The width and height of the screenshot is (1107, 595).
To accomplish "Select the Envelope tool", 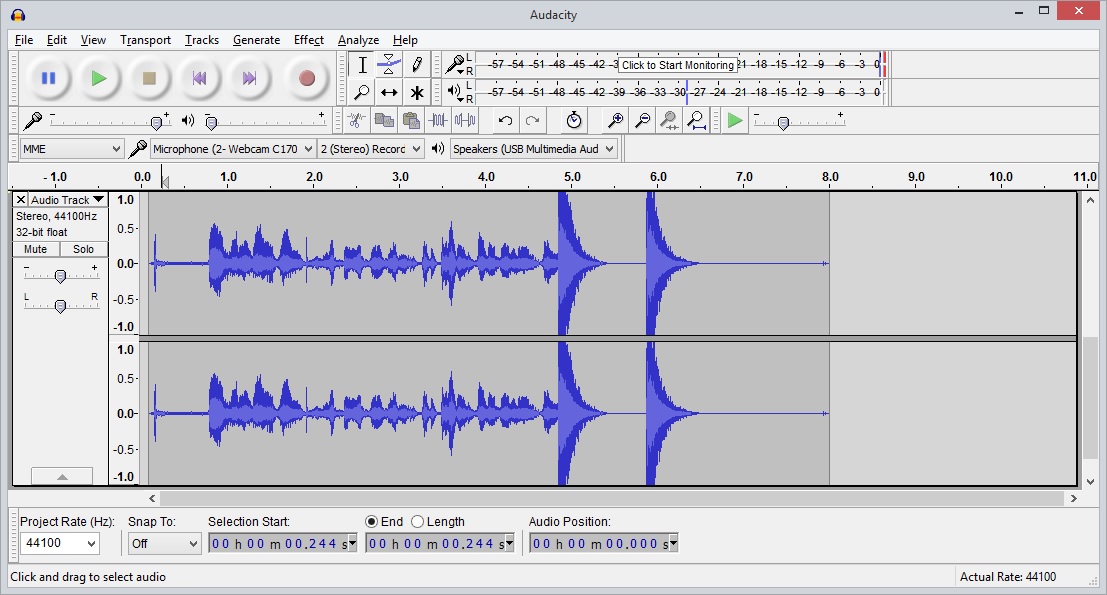I will pos(389,65).
